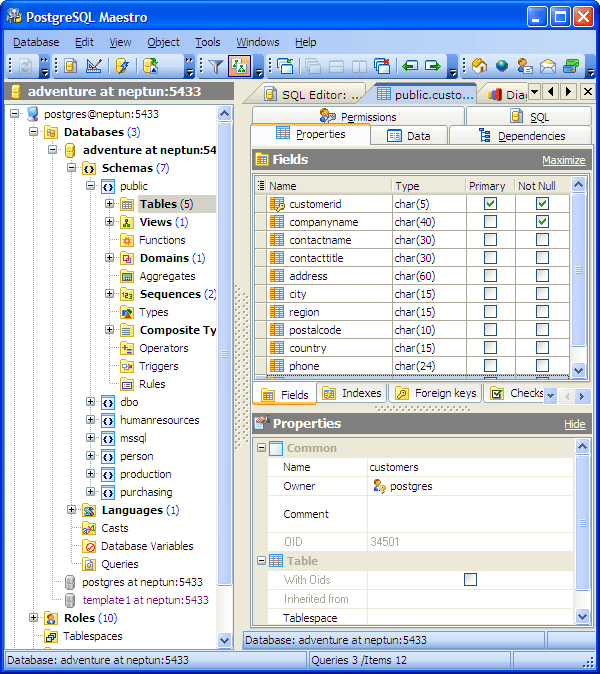Click the Comment value field
The width and height of the screenshot is (600, 674).
pyautogui.click(x=470, y=514)
